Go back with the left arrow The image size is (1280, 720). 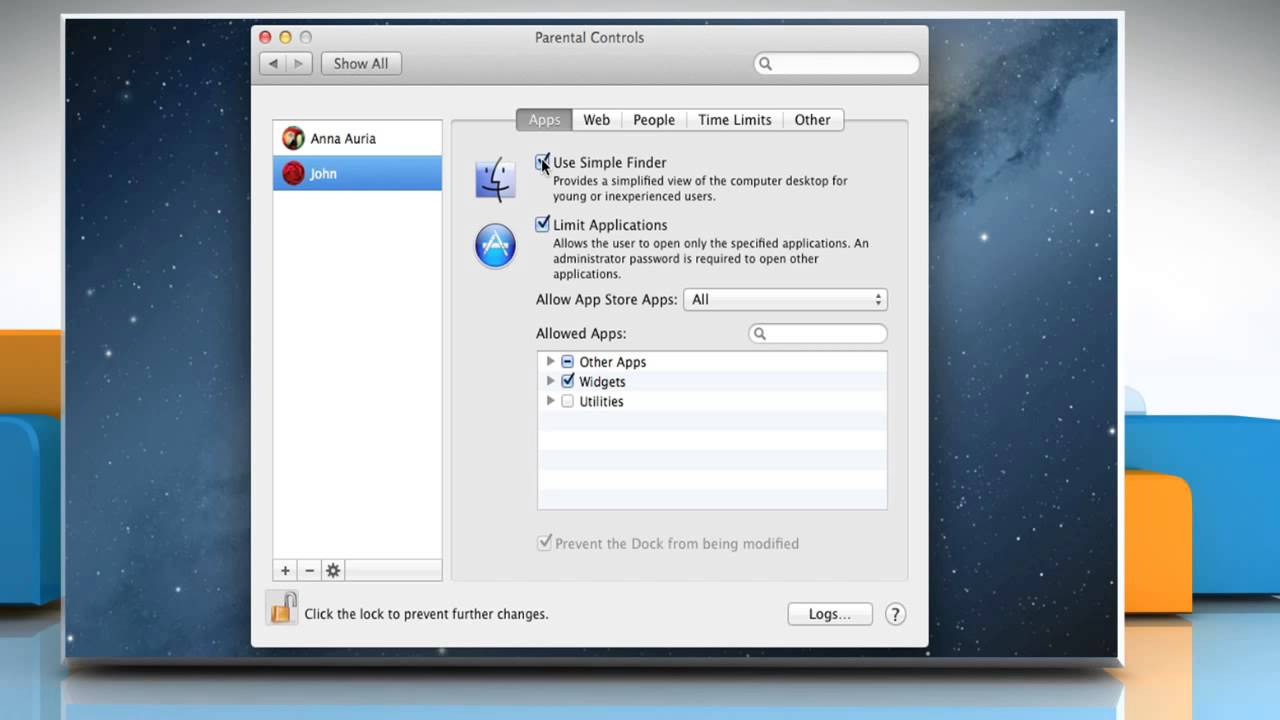pos(273,63)
